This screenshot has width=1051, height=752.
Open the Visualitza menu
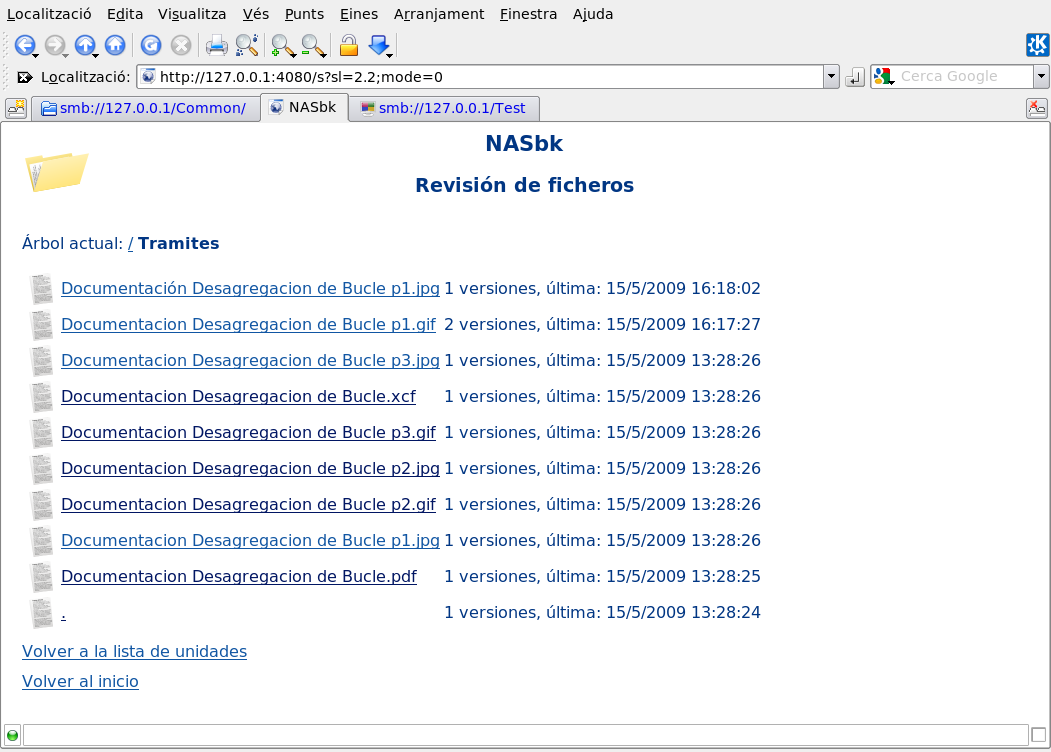coord(192,14)
